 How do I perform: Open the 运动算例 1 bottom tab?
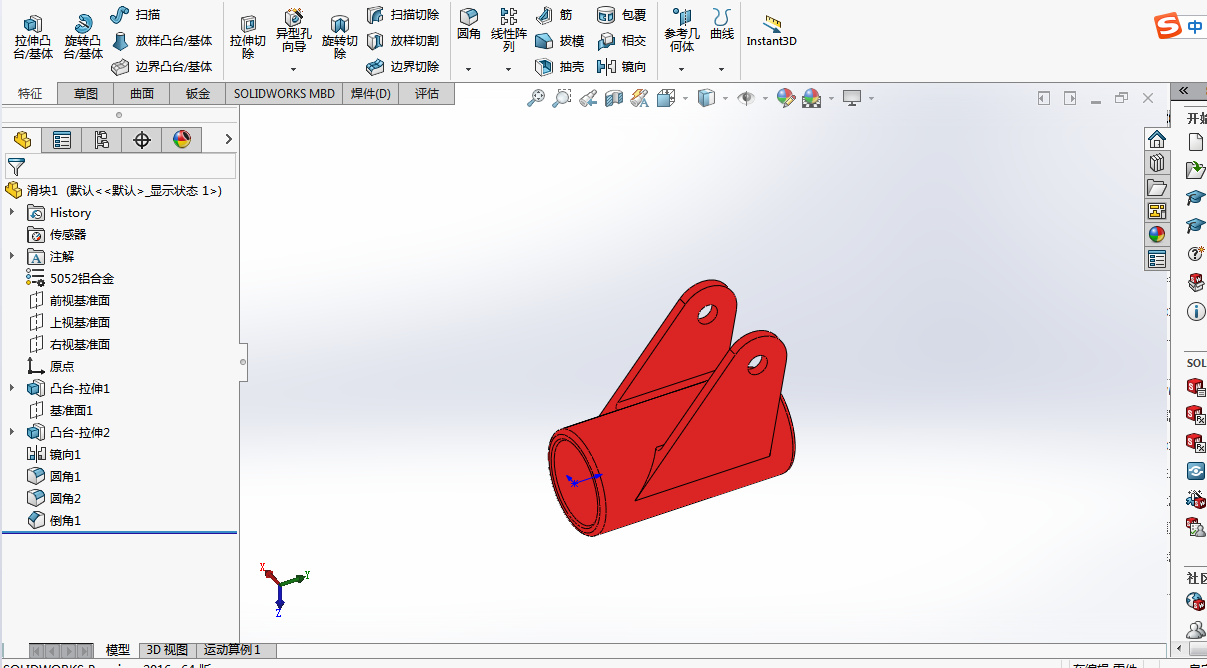[x=232, y=650]
